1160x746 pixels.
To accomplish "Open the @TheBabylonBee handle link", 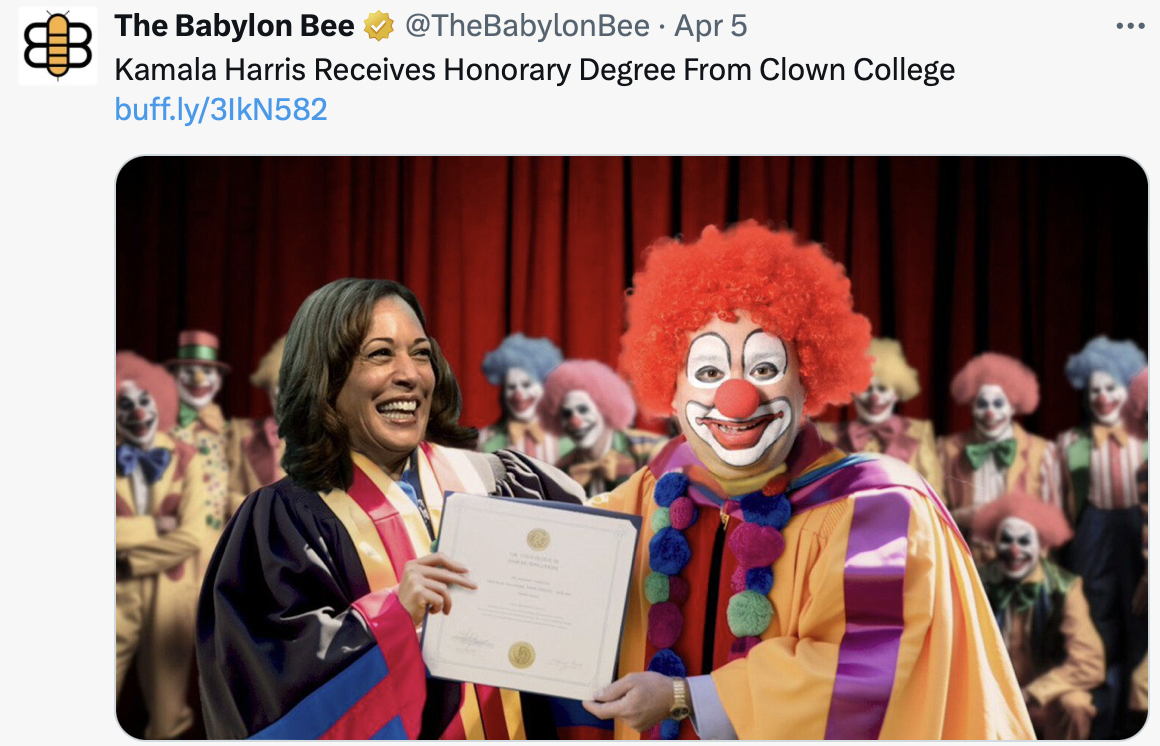I will pyautogui.click(x=526, y=27).
